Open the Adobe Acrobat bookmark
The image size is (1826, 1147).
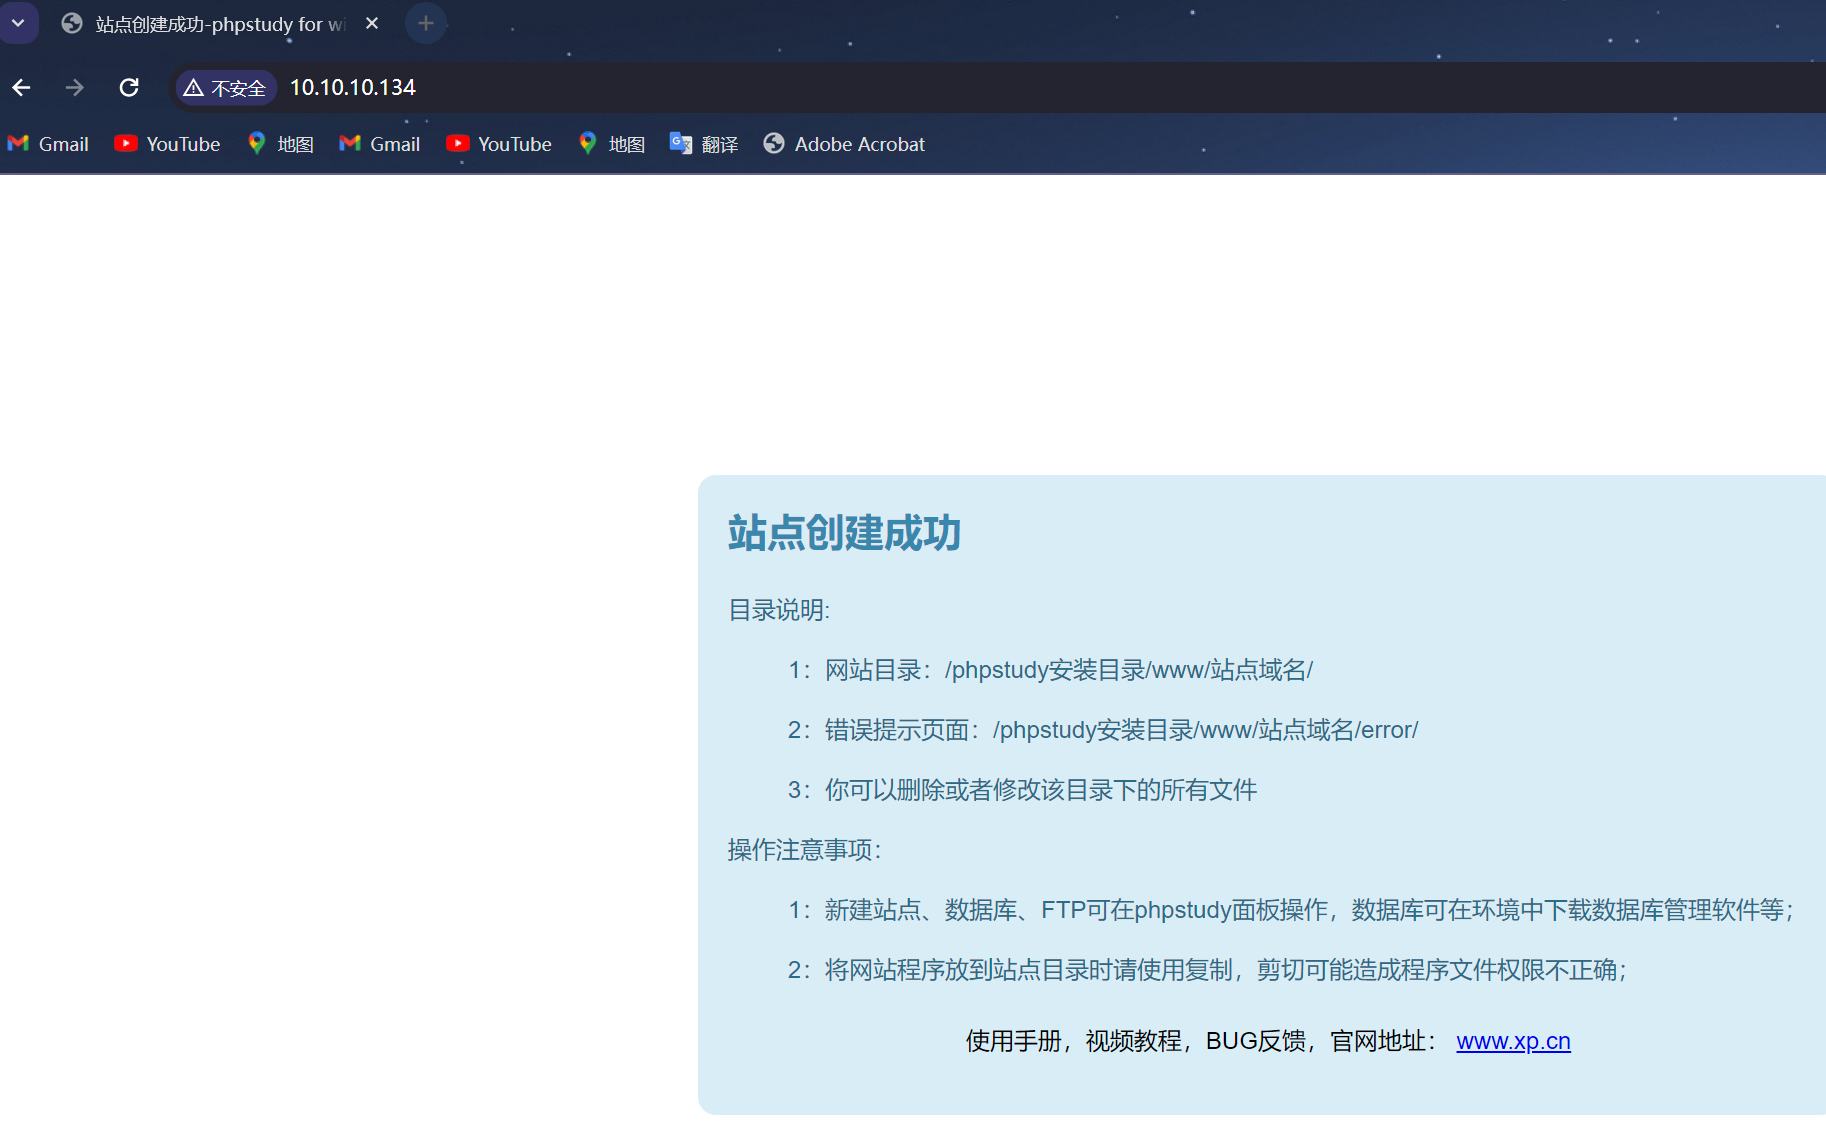coord(844,144)
